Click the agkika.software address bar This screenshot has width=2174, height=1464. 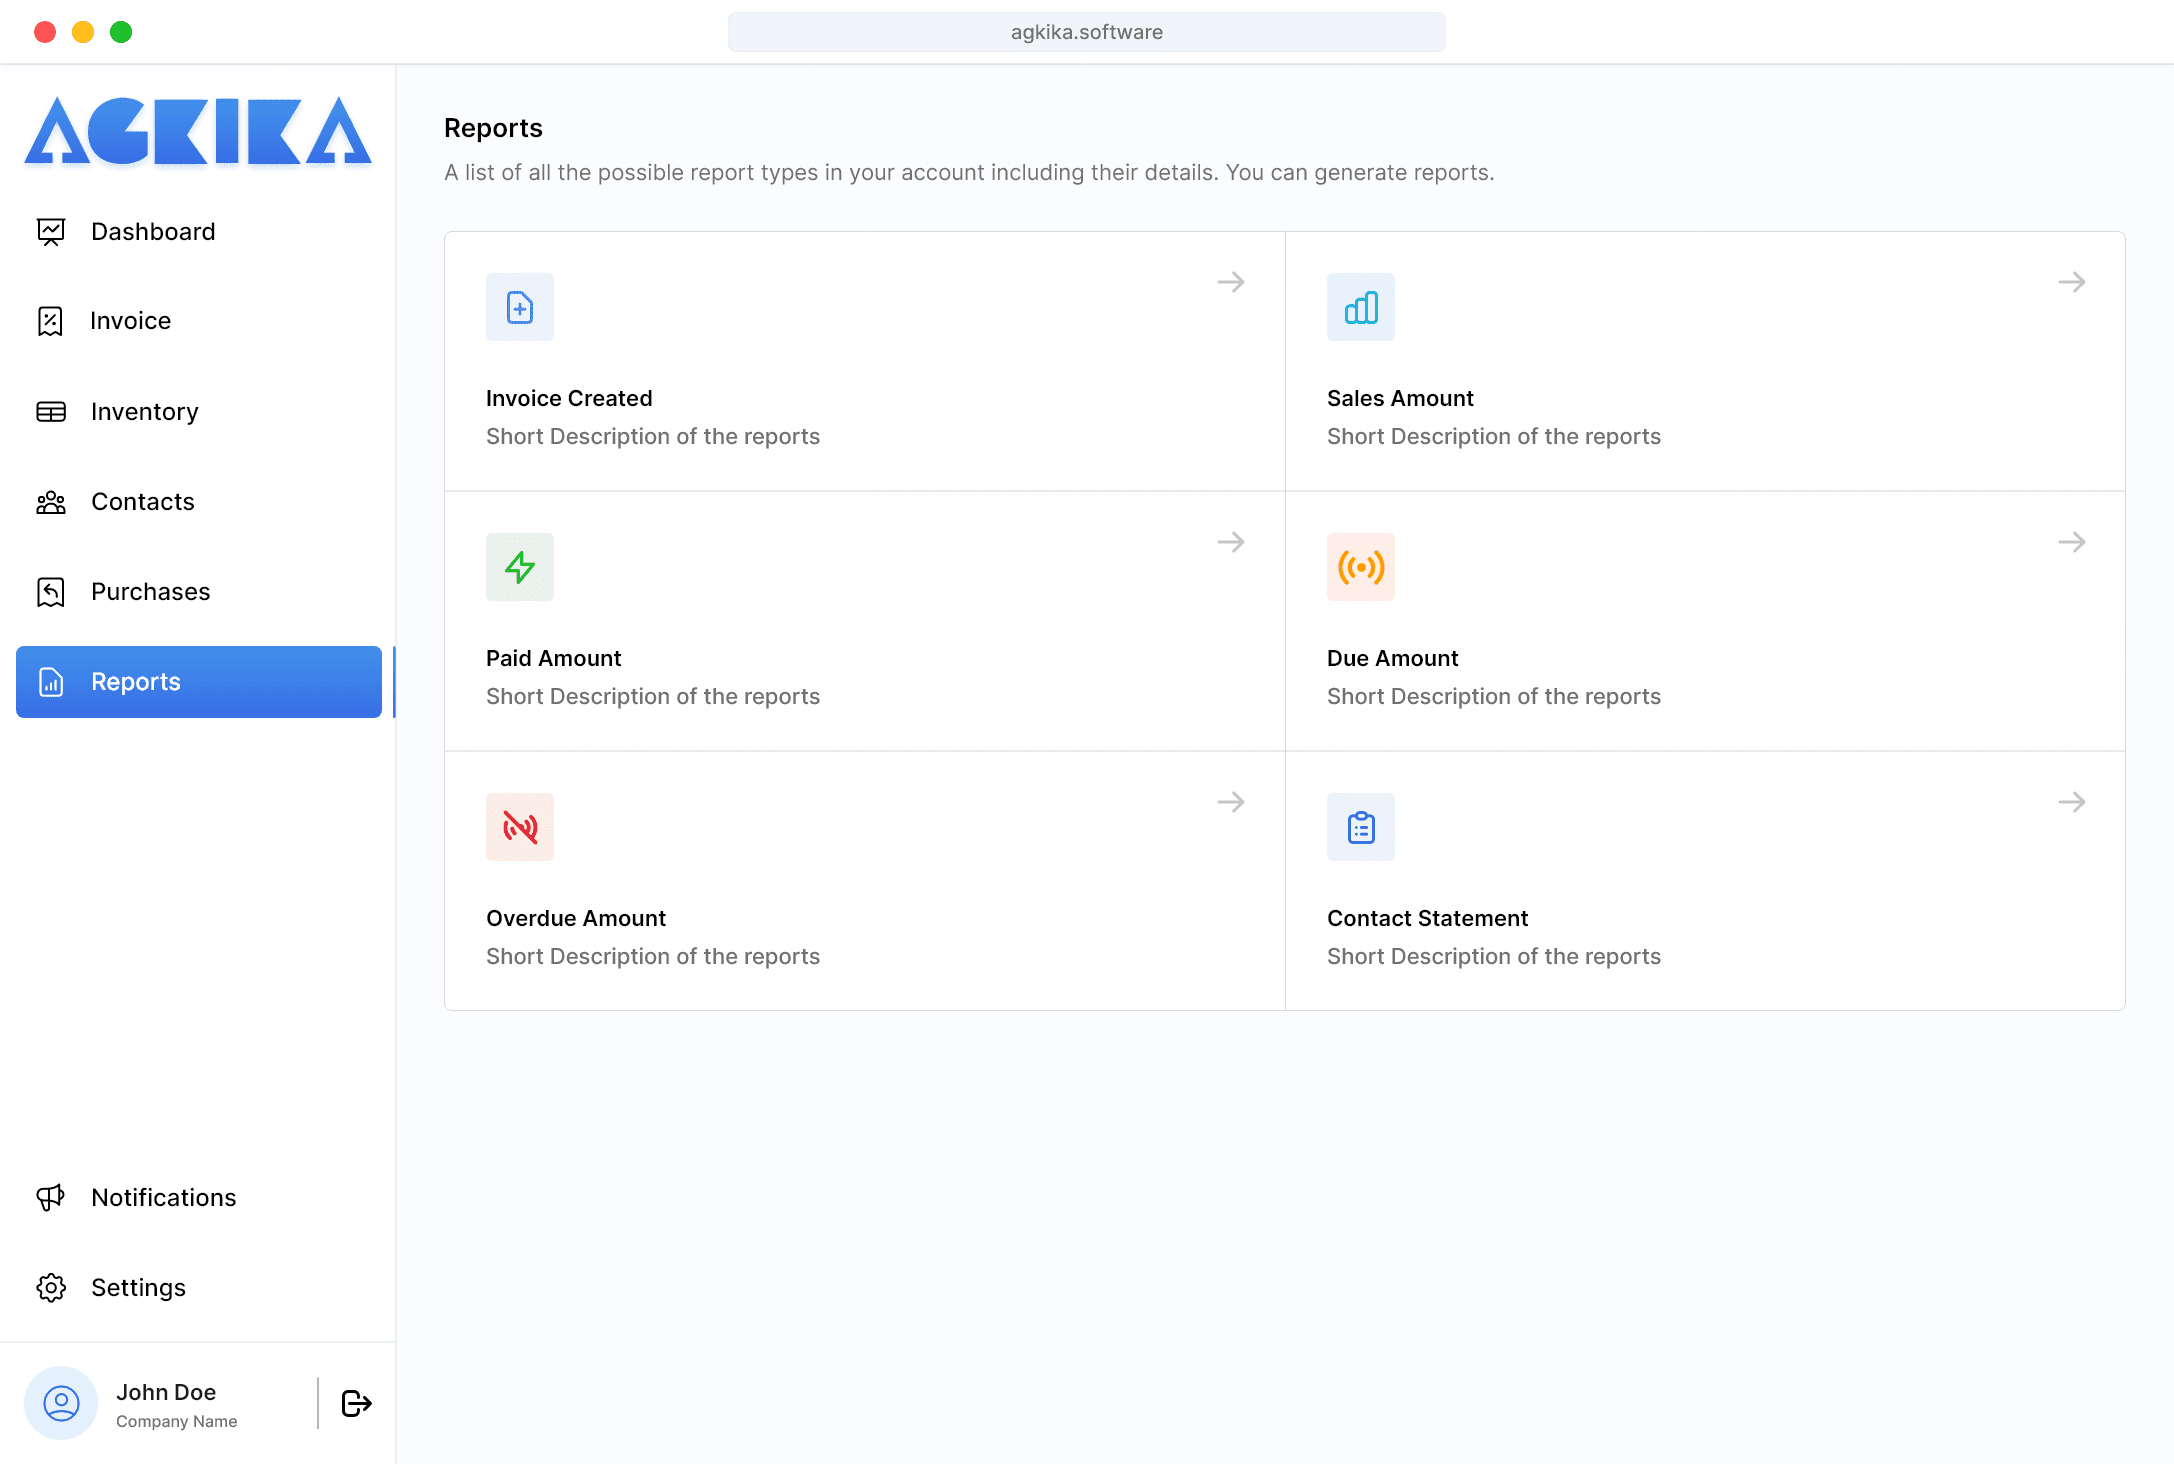pos(1086,32)
